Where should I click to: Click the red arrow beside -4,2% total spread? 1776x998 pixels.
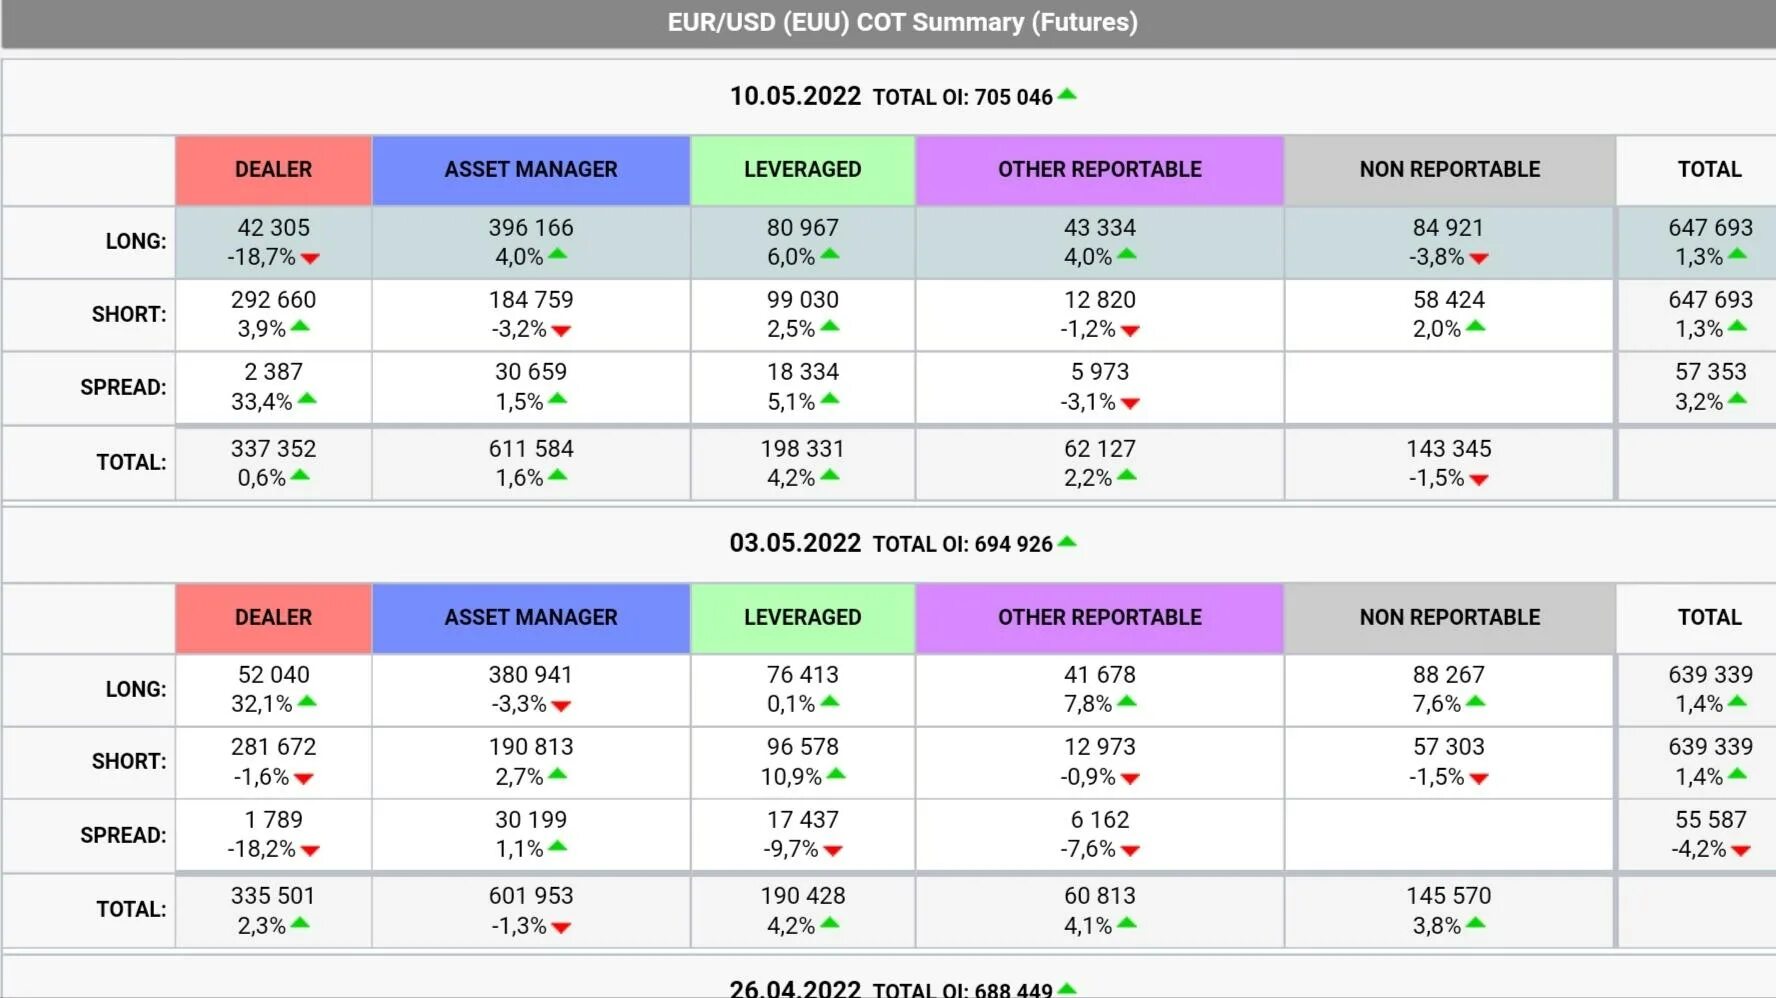tap(1741, 850)
